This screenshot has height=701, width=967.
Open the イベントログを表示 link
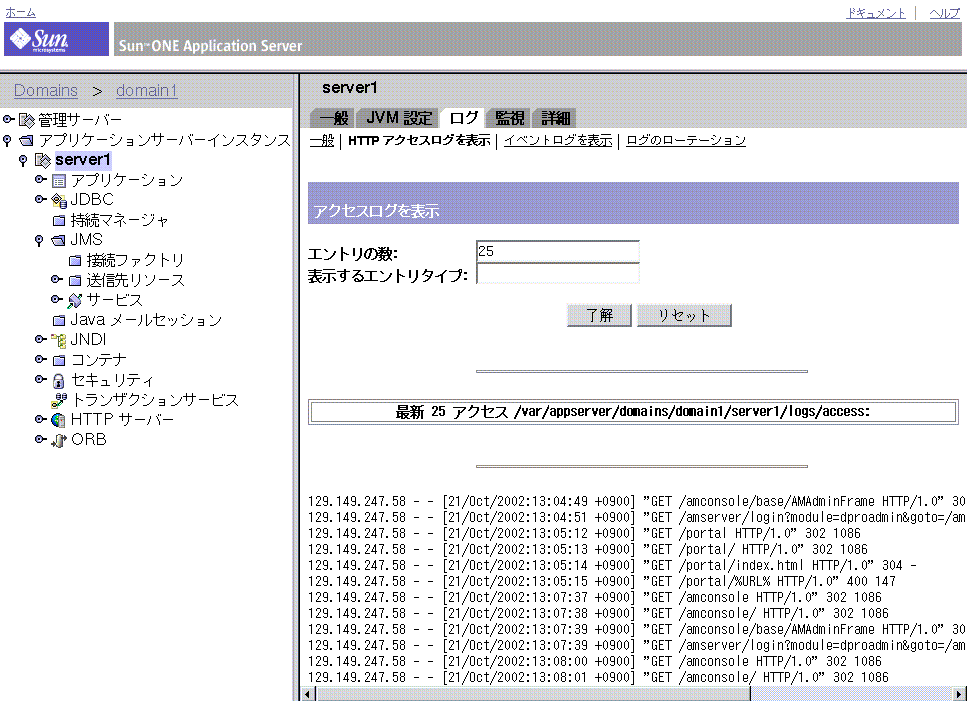558,141
